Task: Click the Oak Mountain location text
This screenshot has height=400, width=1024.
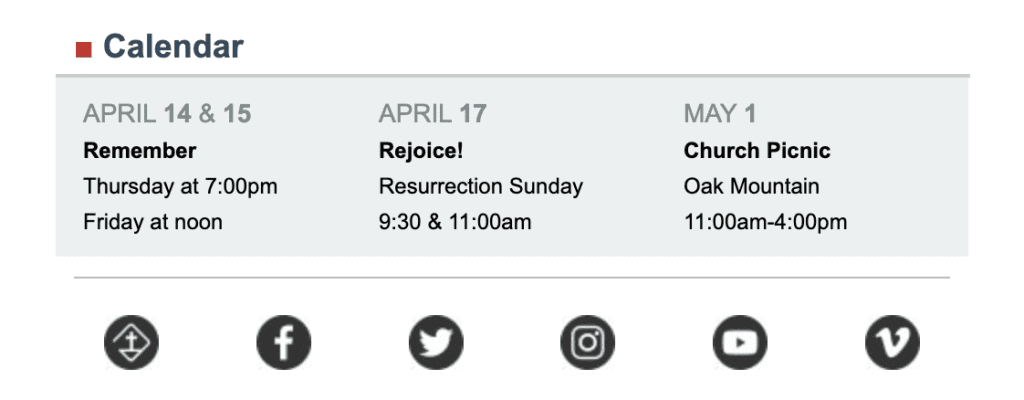Action: point(751,186)
